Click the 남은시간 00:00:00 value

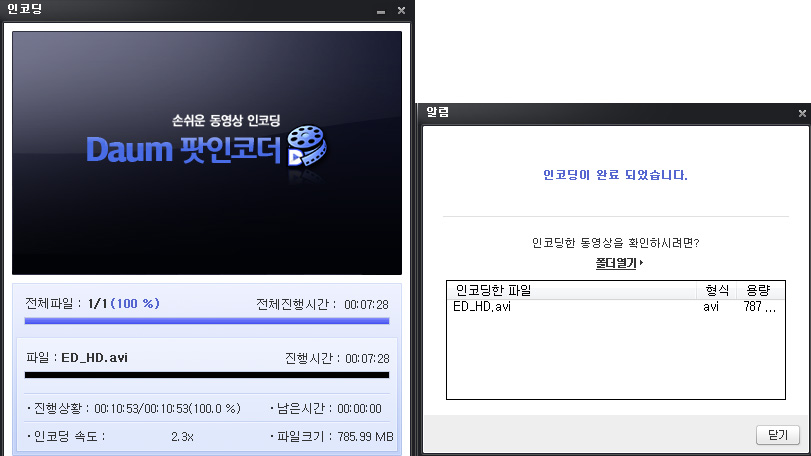point(359,408)
